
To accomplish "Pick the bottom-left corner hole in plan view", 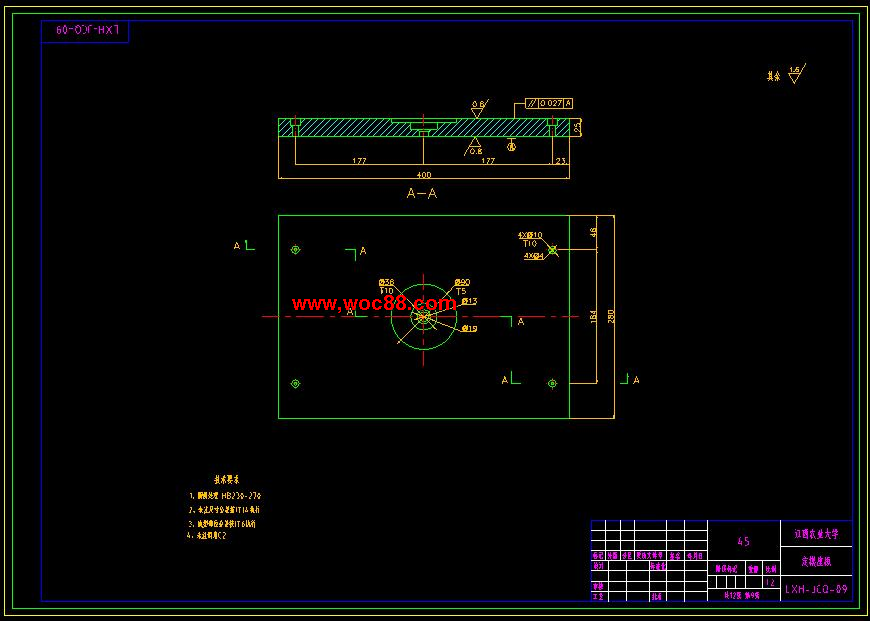I will coord(295,383).
